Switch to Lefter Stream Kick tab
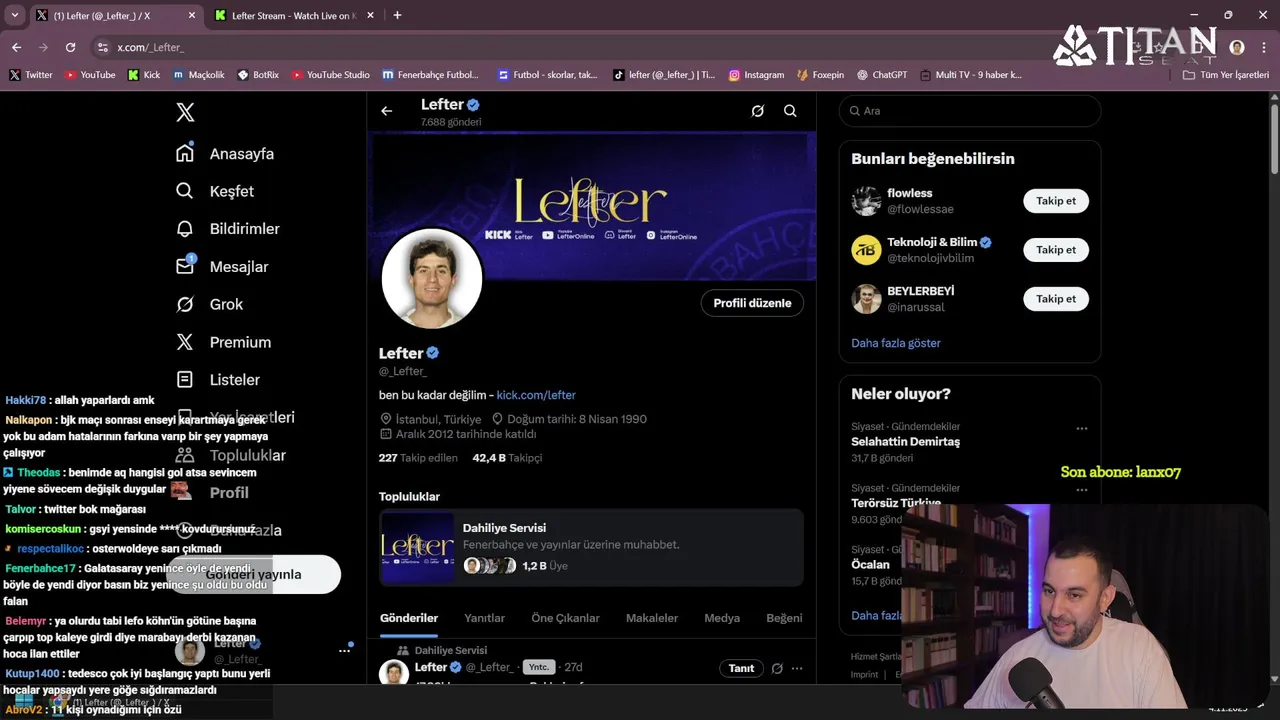 coord(293,16)
